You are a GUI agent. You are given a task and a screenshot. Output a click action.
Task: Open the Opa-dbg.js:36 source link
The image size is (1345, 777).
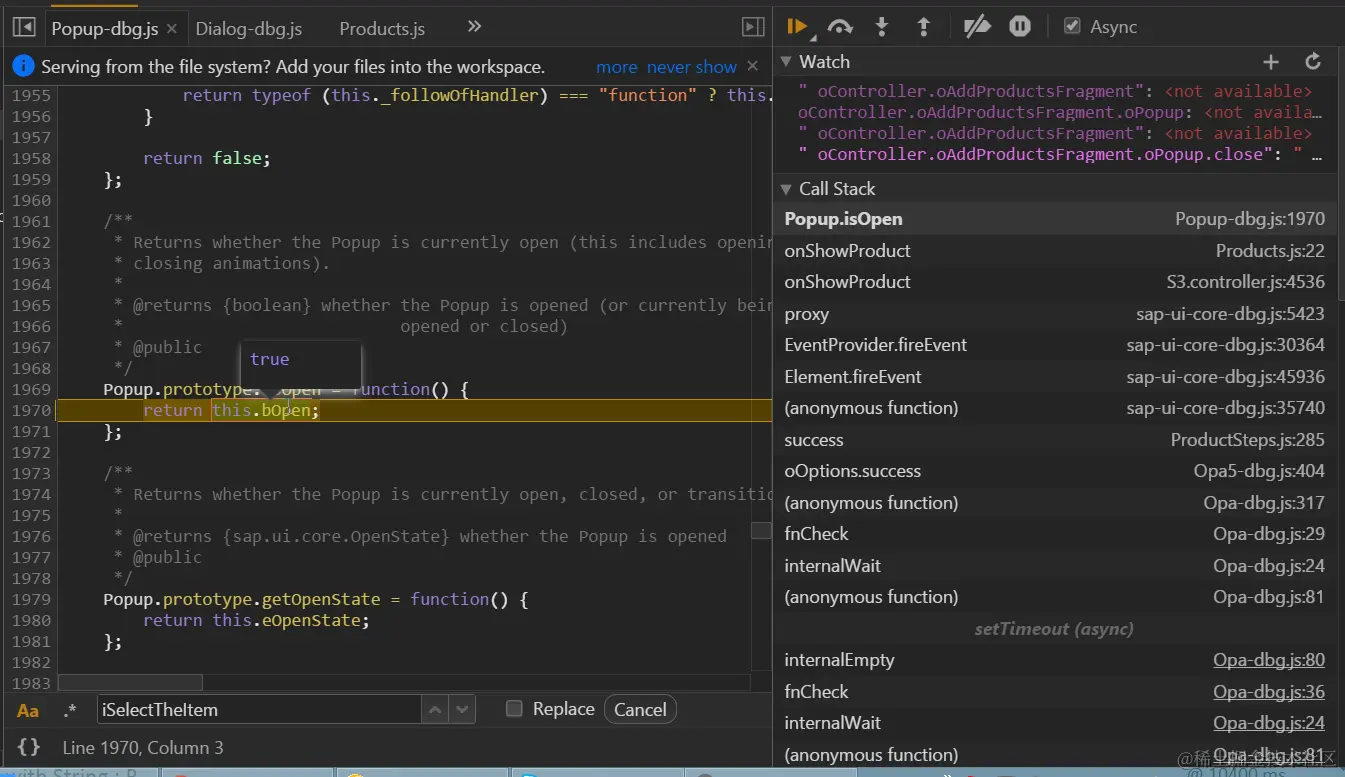(1268, 692)
